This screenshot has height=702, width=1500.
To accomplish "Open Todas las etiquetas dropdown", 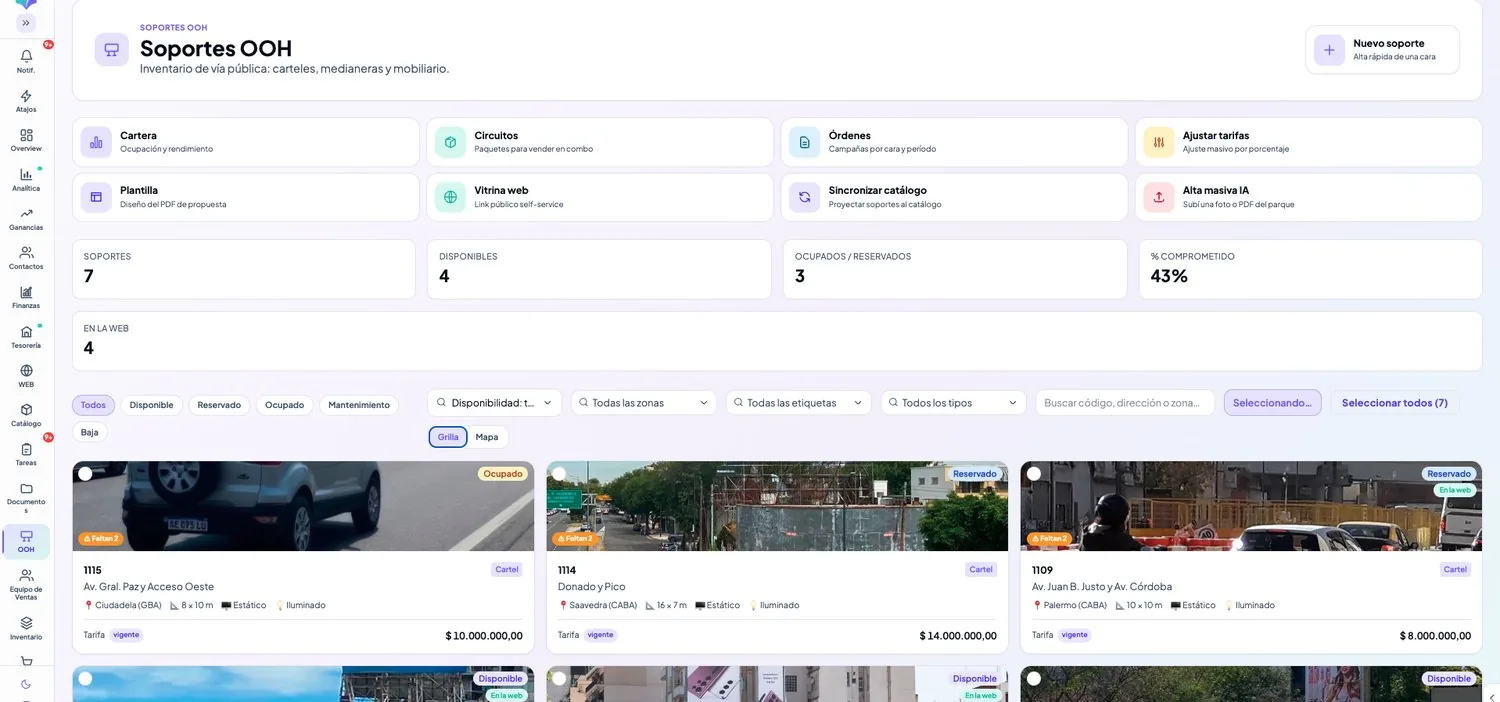I will click(x=799, y=403).
